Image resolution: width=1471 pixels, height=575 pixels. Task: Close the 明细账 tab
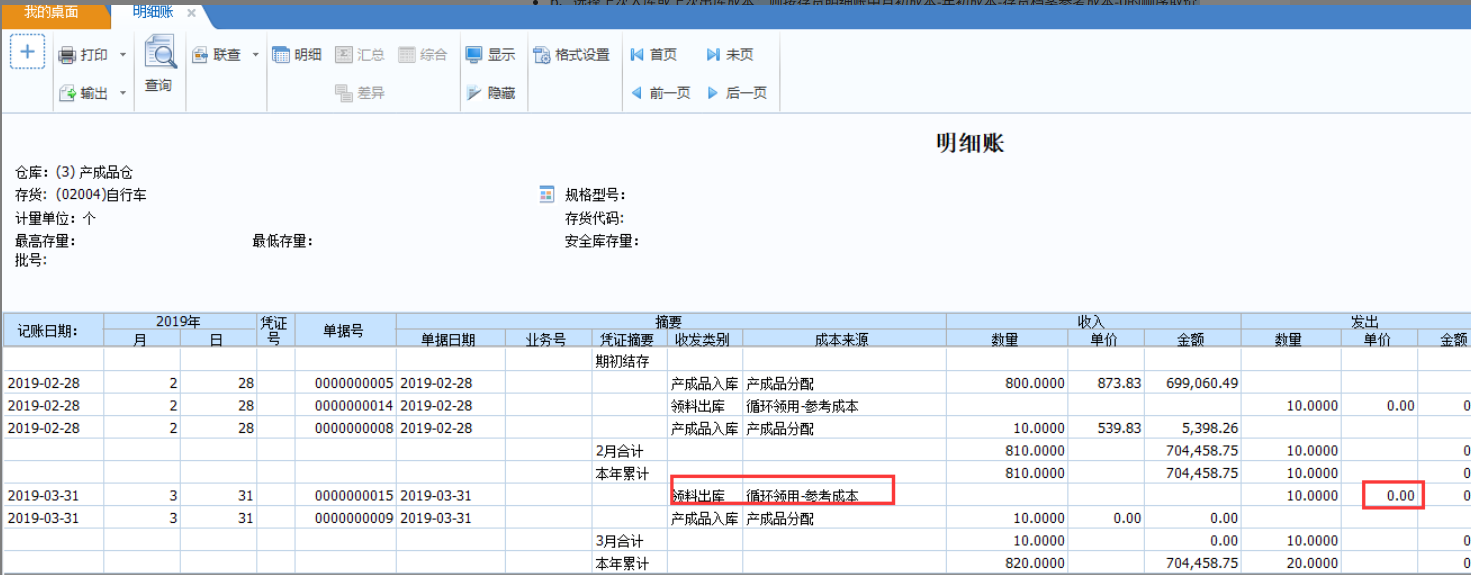coord(191,13)
